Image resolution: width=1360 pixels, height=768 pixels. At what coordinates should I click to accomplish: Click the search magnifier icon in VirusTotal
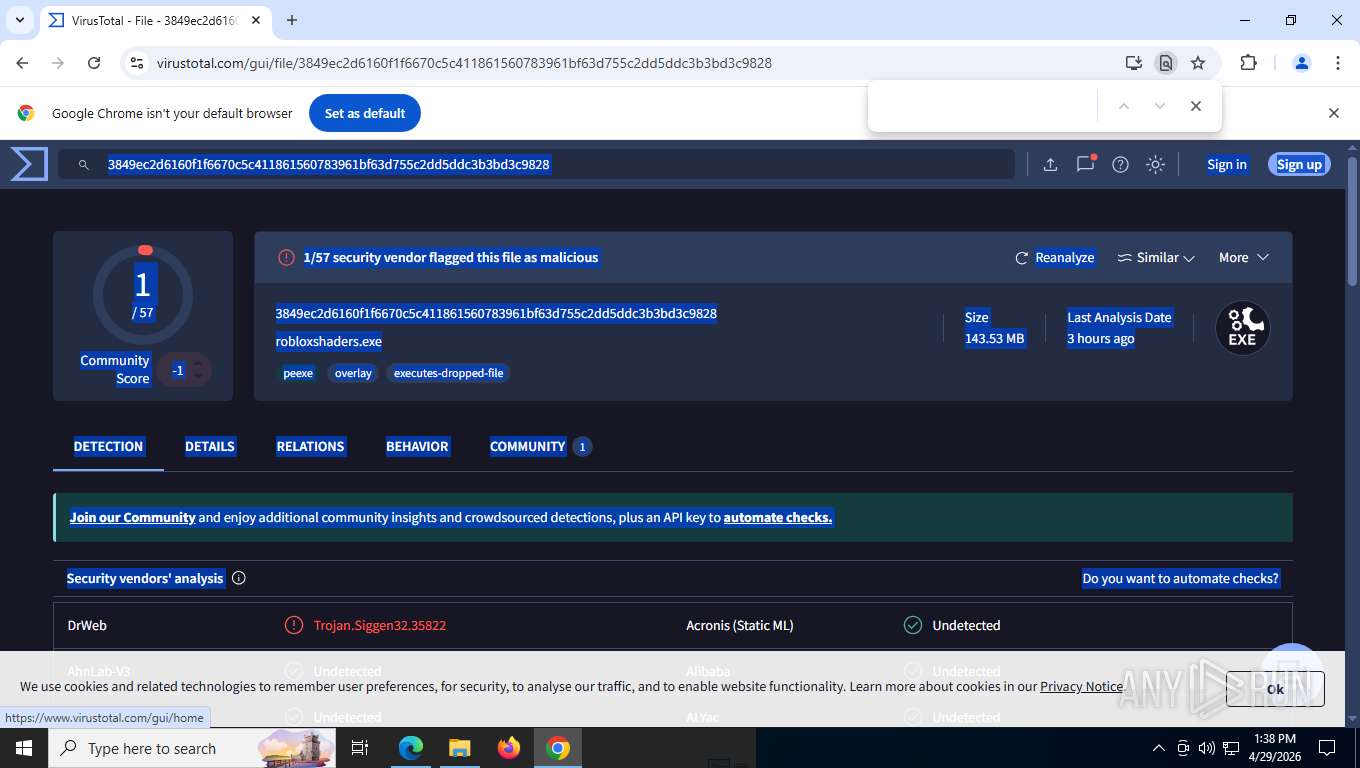(x=84, y=165)
